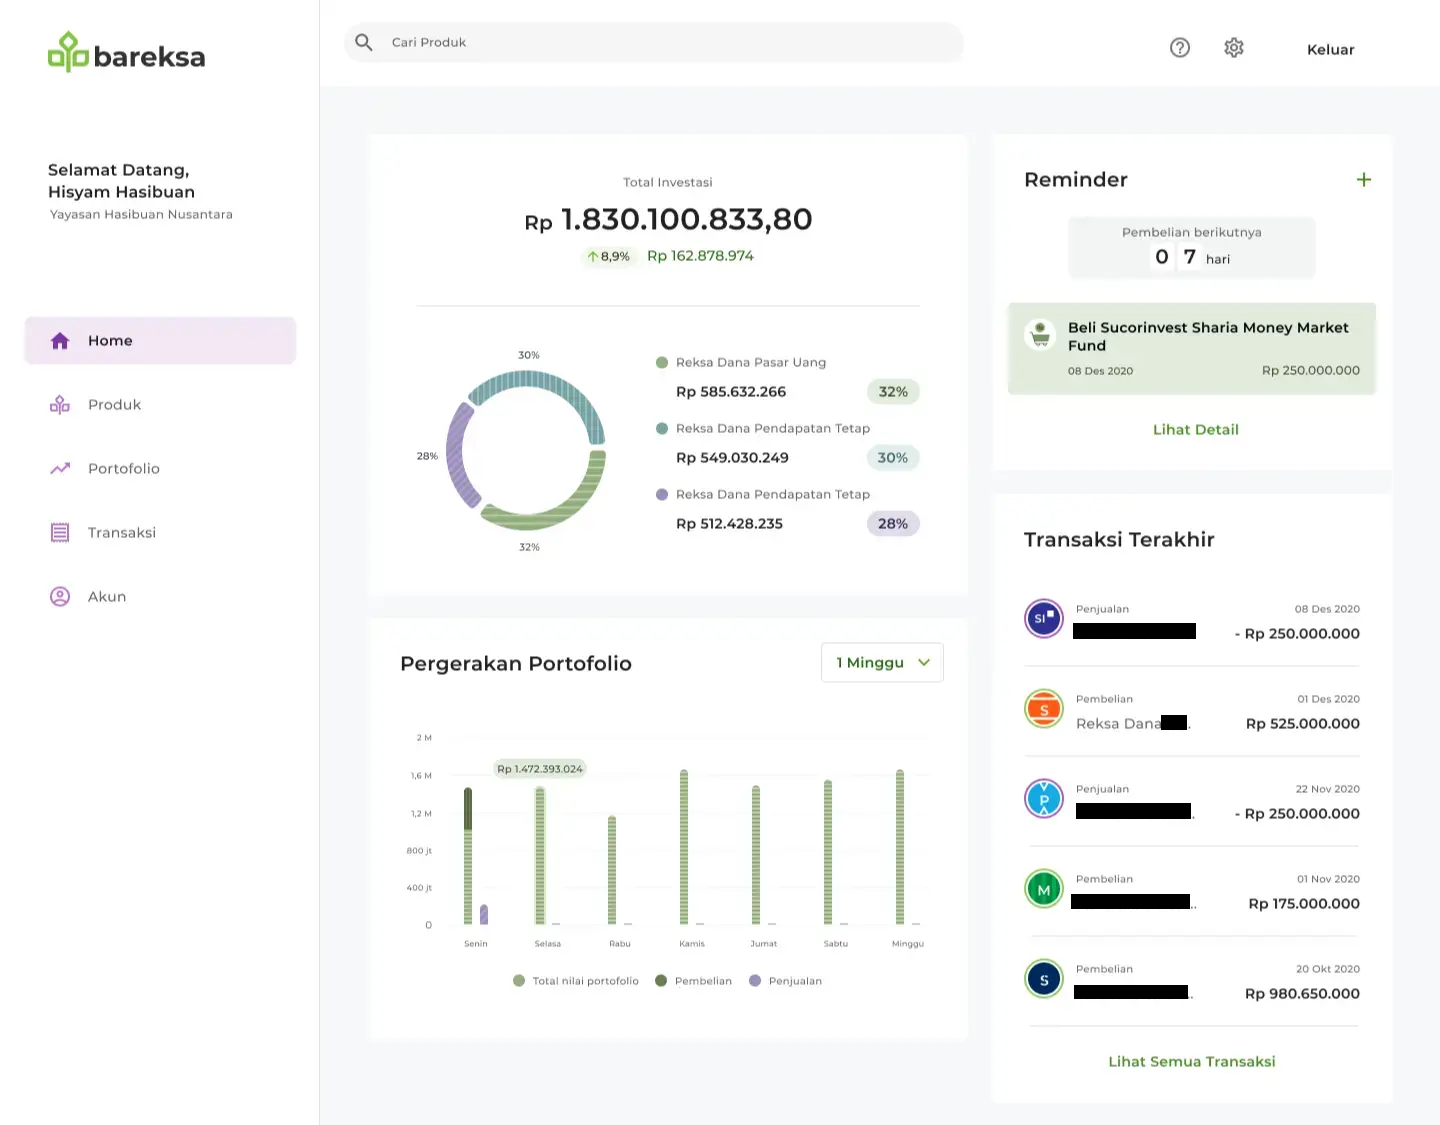
Task: Click the Penjualan chart legend item
Action: coord(785,981)
